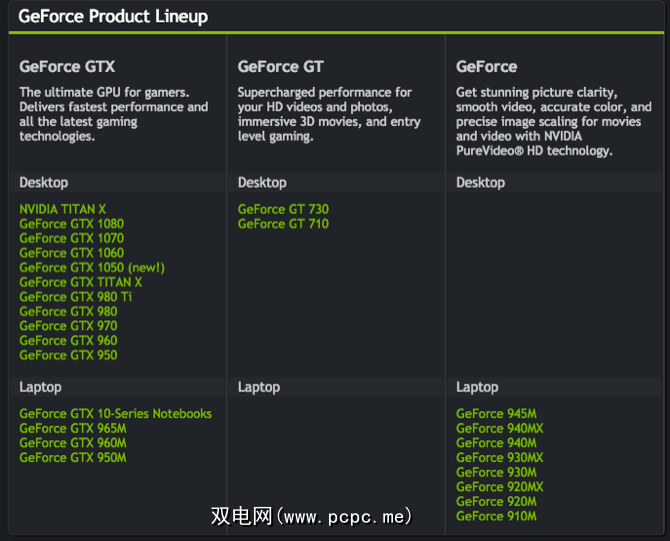Open GeForce GTX 10-Series Notebooks link
The height and width of the screenshot is (541, 670).
[x=115, y=414]
